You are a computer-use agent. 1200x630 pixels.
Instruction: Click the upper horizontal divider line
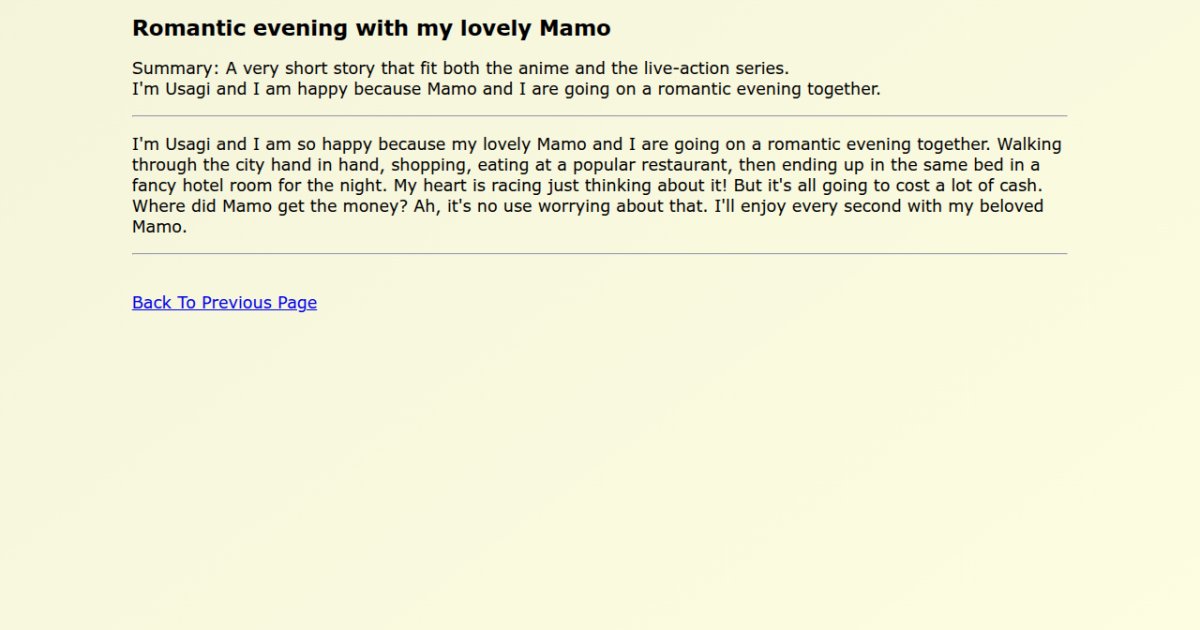point(599,116)
